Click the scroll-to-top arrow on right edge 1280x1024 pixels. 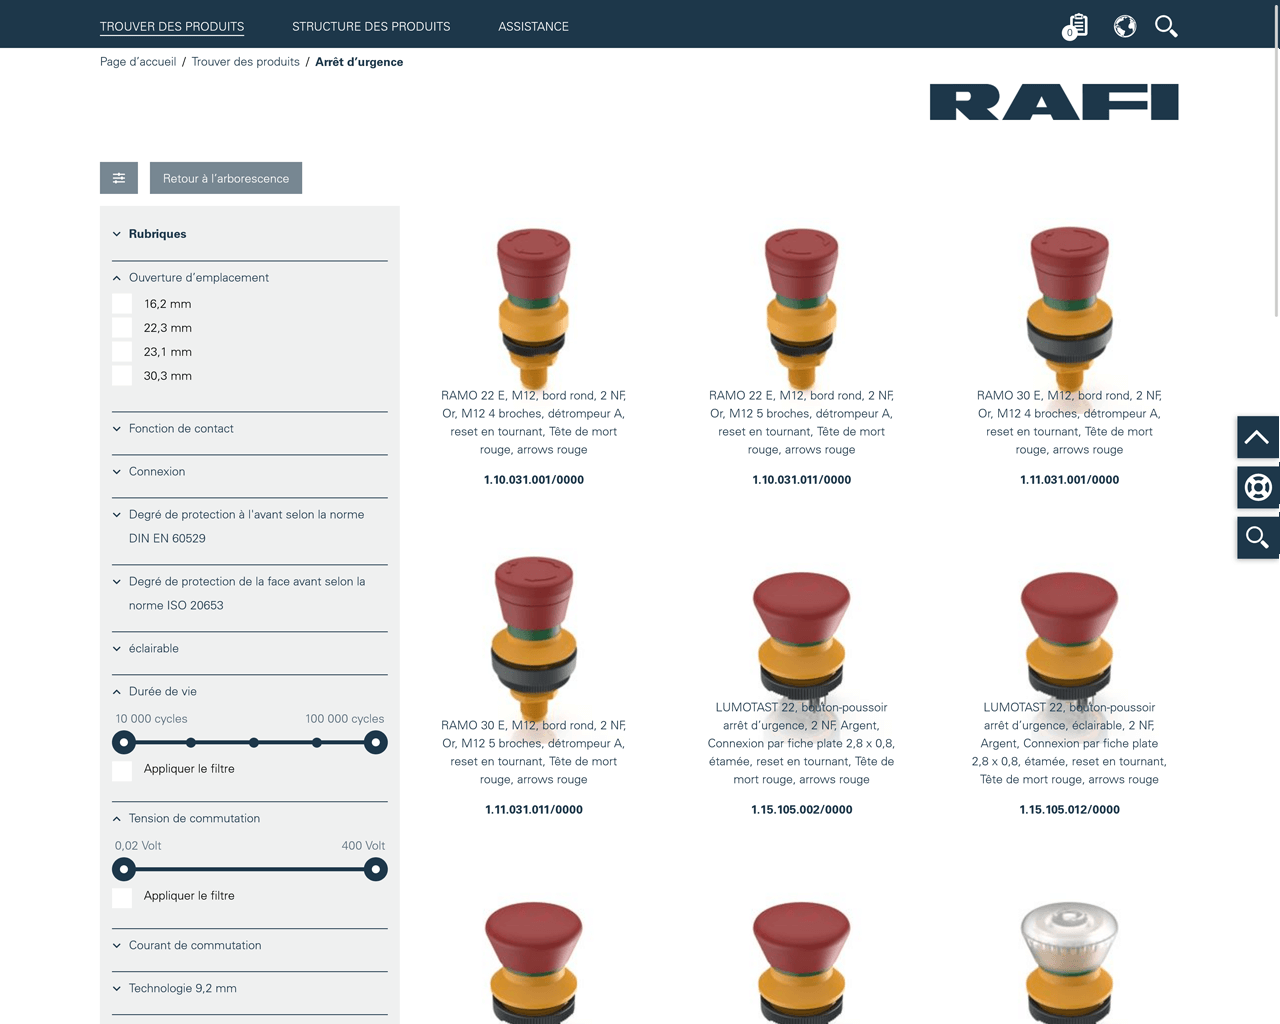[1258, 437]
